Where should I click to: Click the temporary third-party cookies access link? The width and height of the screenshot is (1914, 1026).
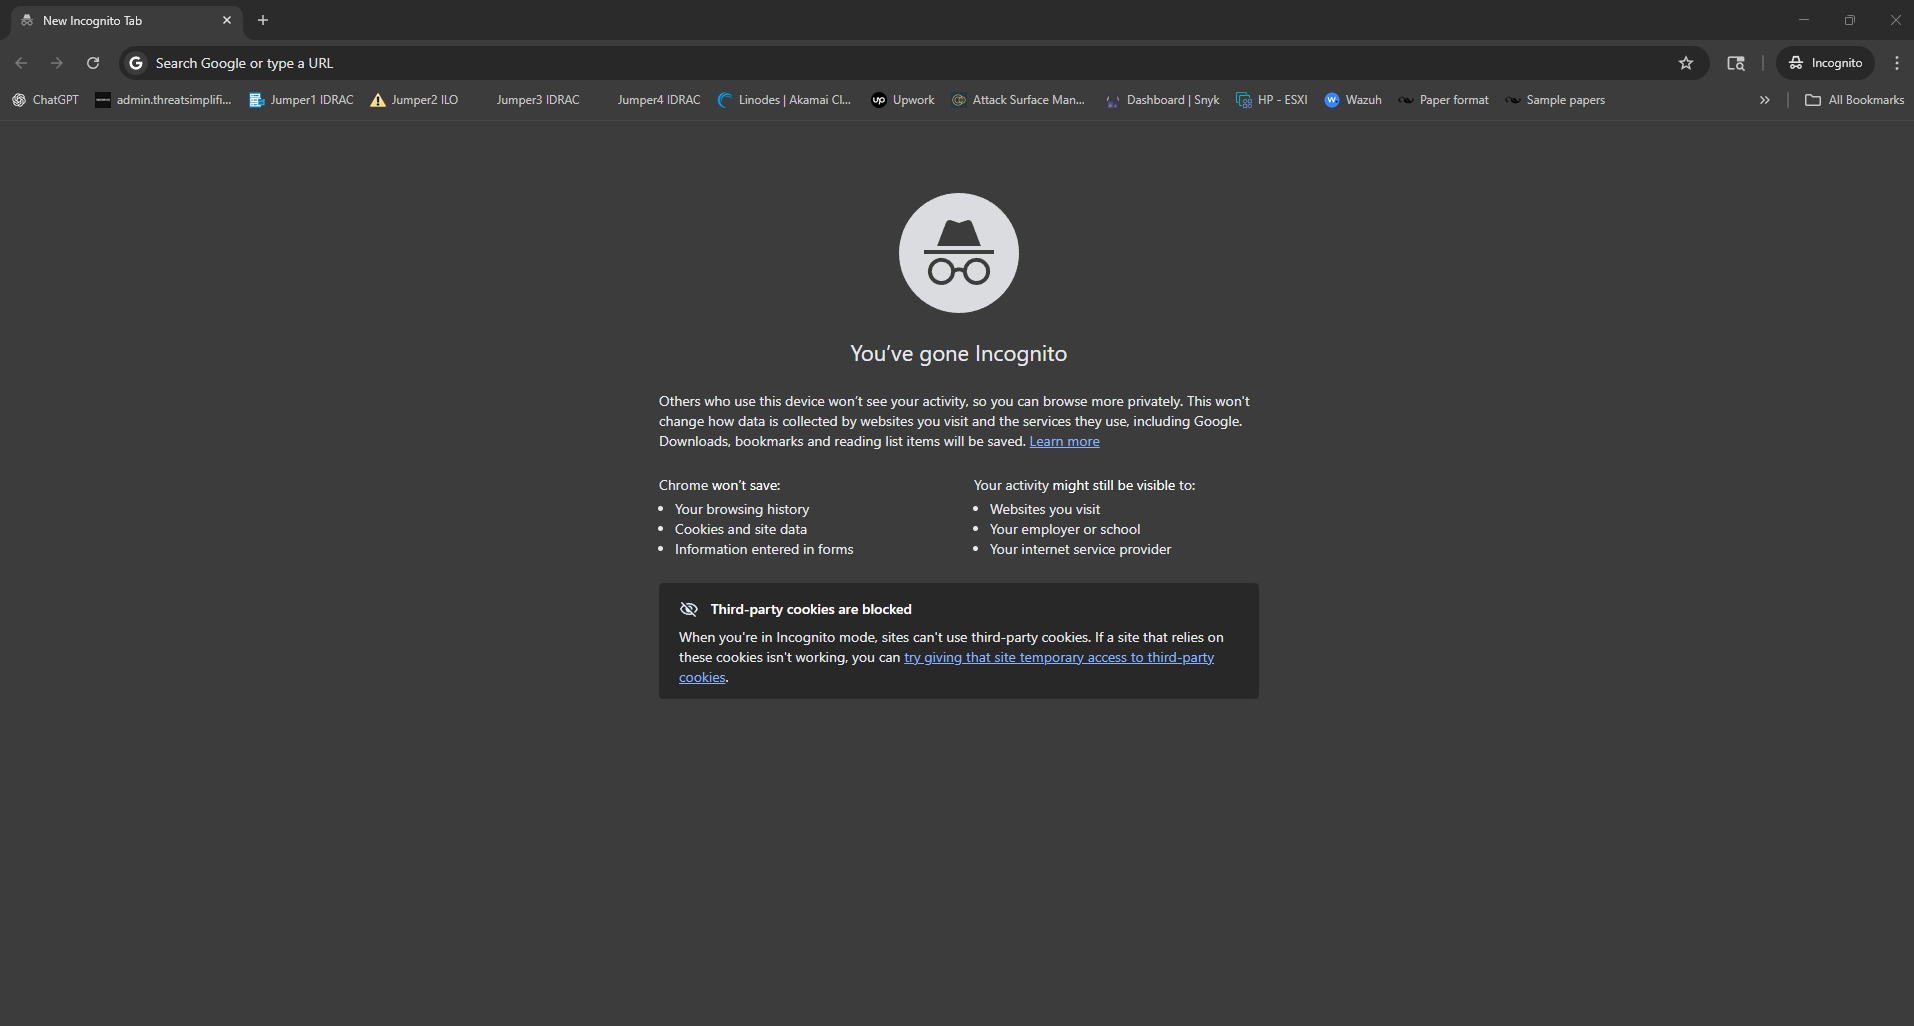[x=1058, y=657]
